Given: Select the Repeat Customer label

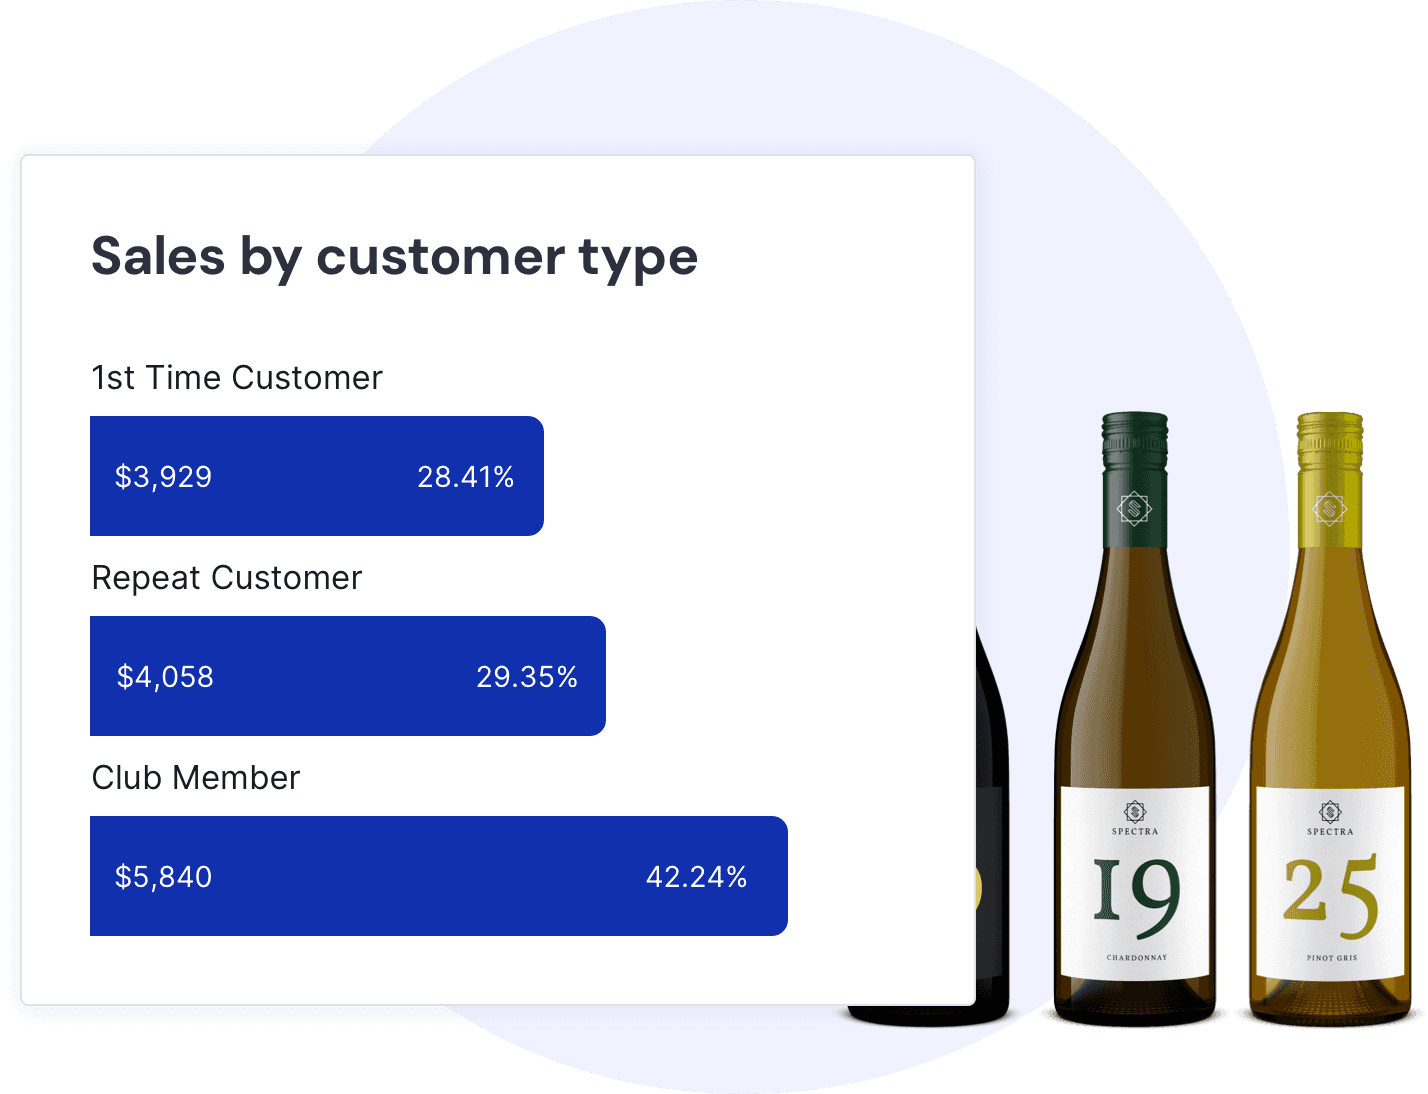Looking at the screenshot, I should tap(227, 578).
